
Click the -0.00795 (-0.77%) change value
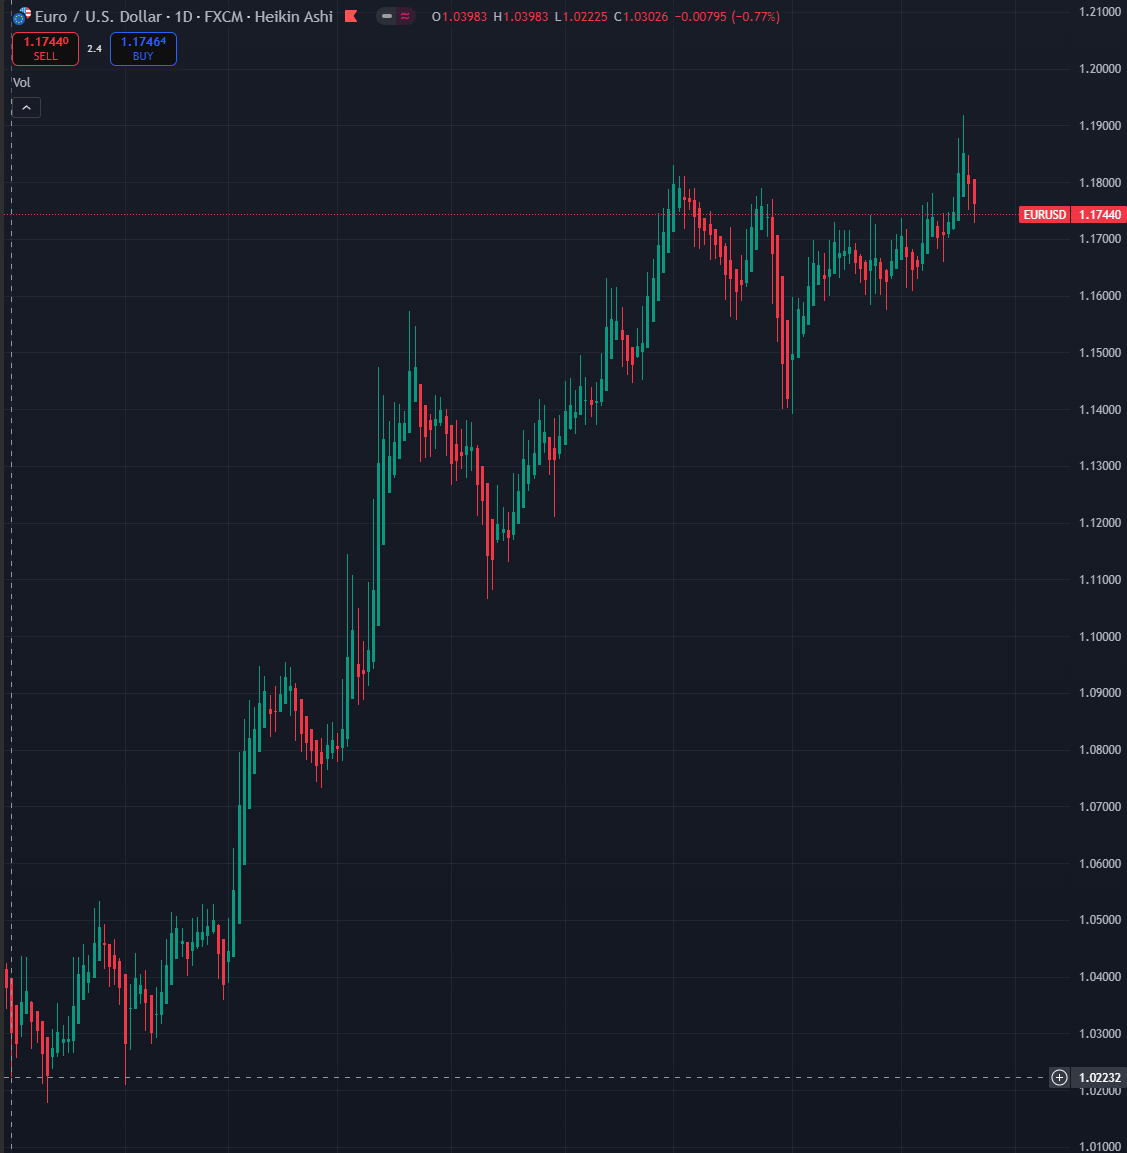[727, 16]
